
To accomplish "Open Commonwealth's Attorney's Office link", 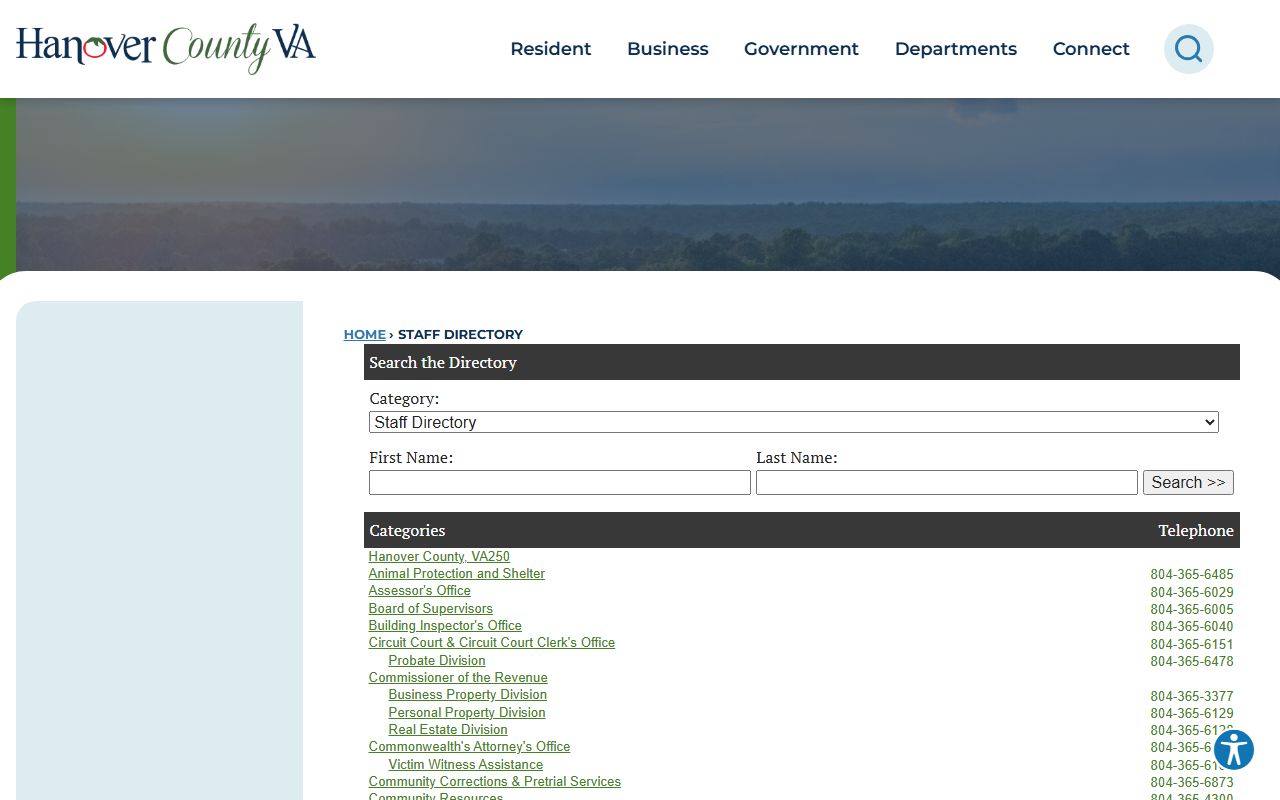I will point(469,747).
